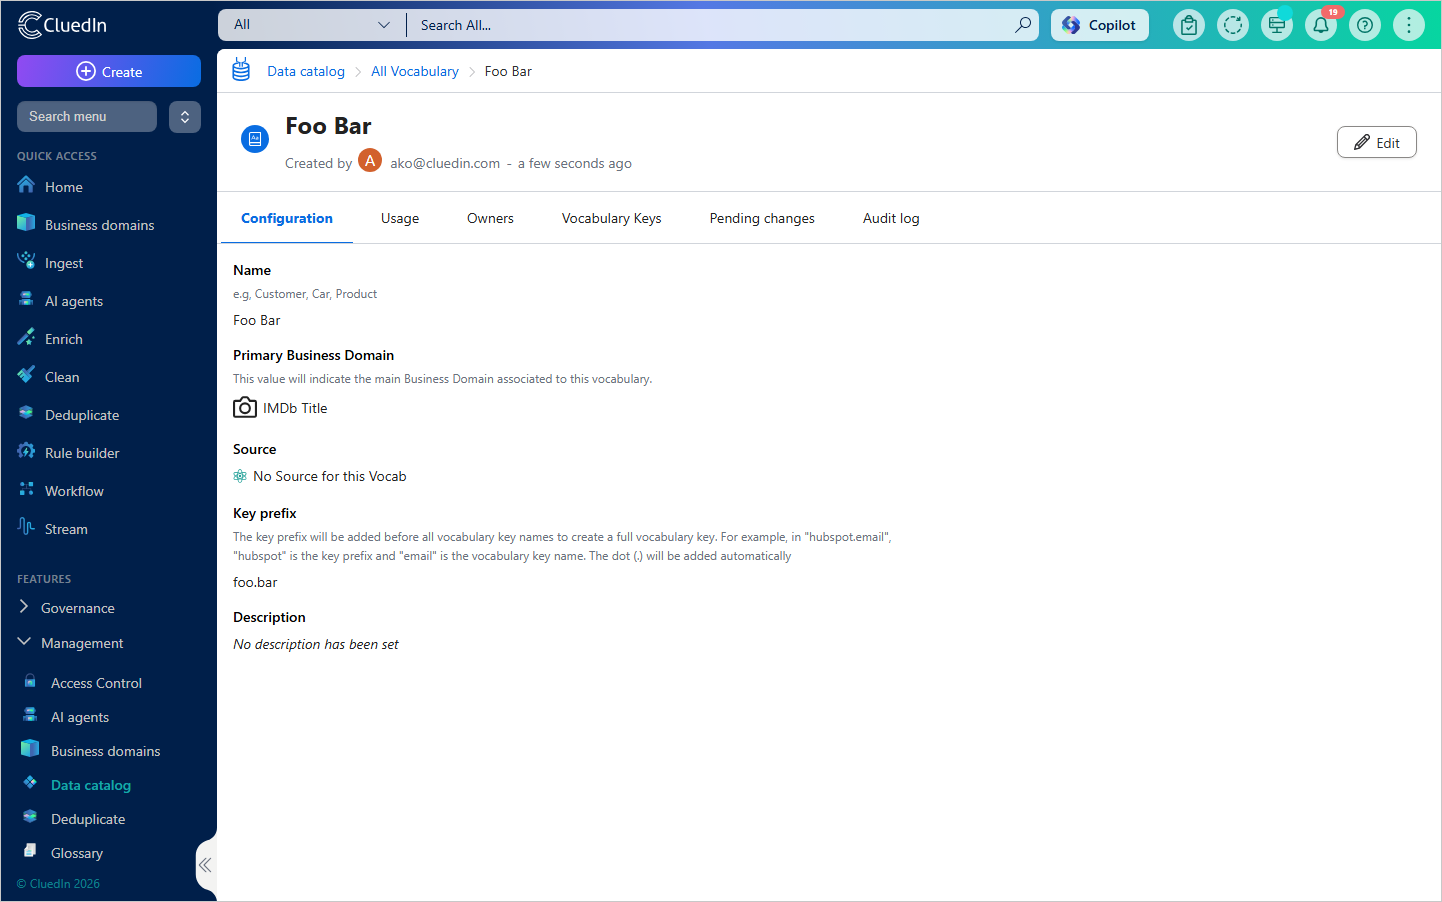Open the All search scope dropdown
The image size is (1442, 902).
pos(312,25)
